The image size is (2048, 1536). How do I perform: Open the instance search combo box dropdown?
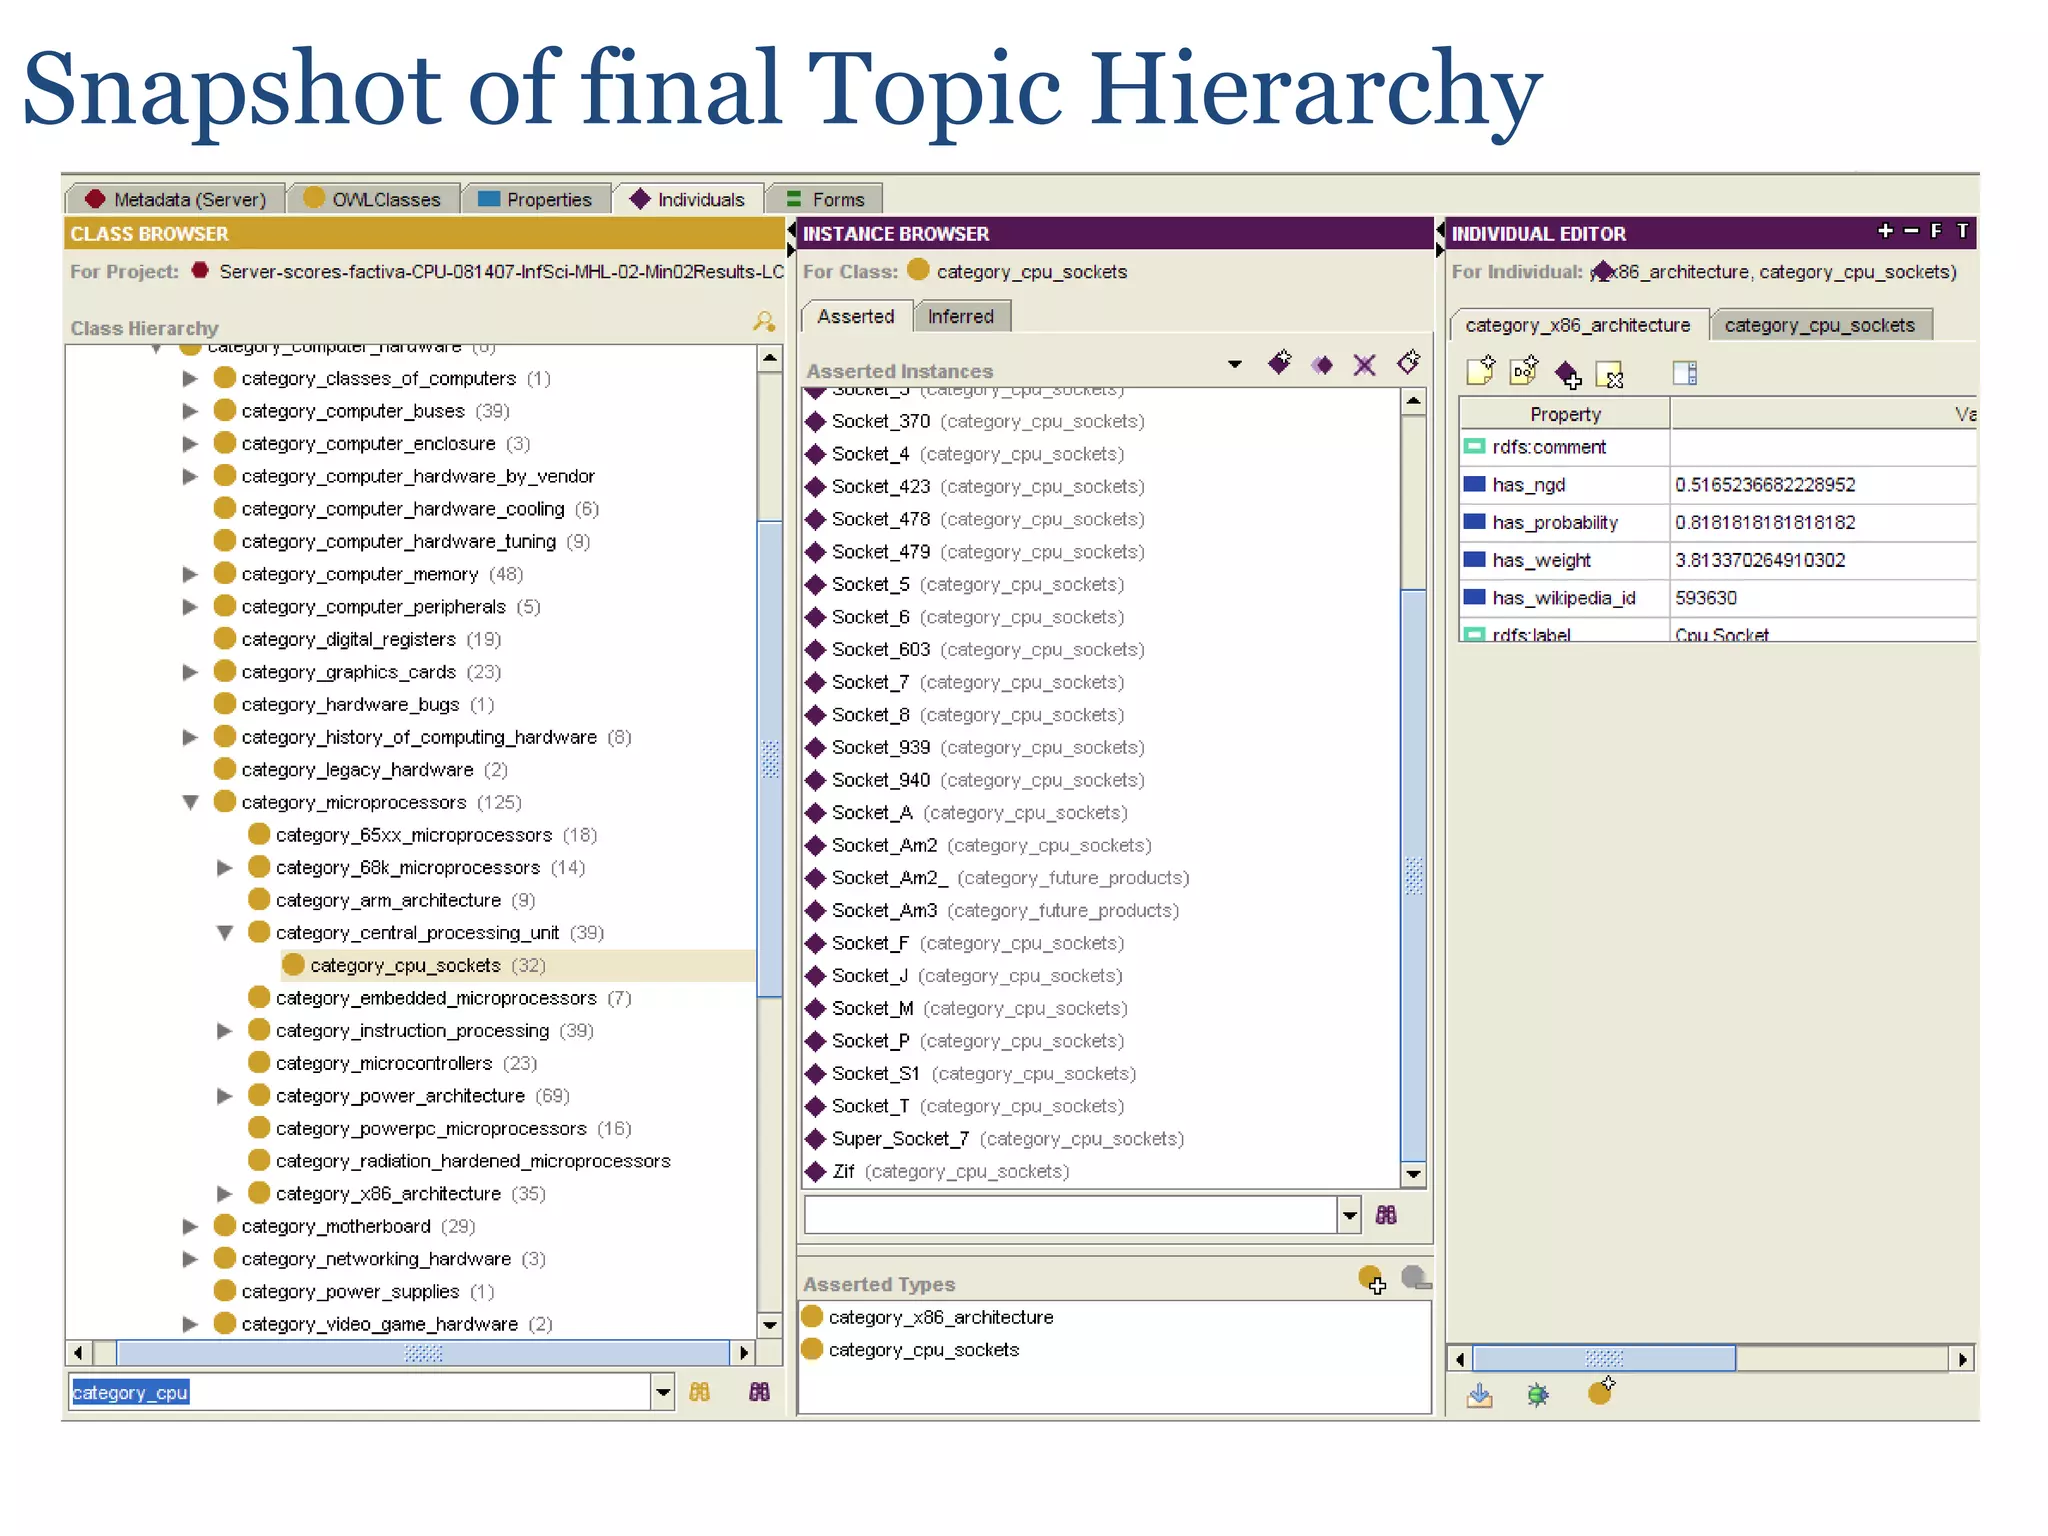[x=1350, y=1216]
